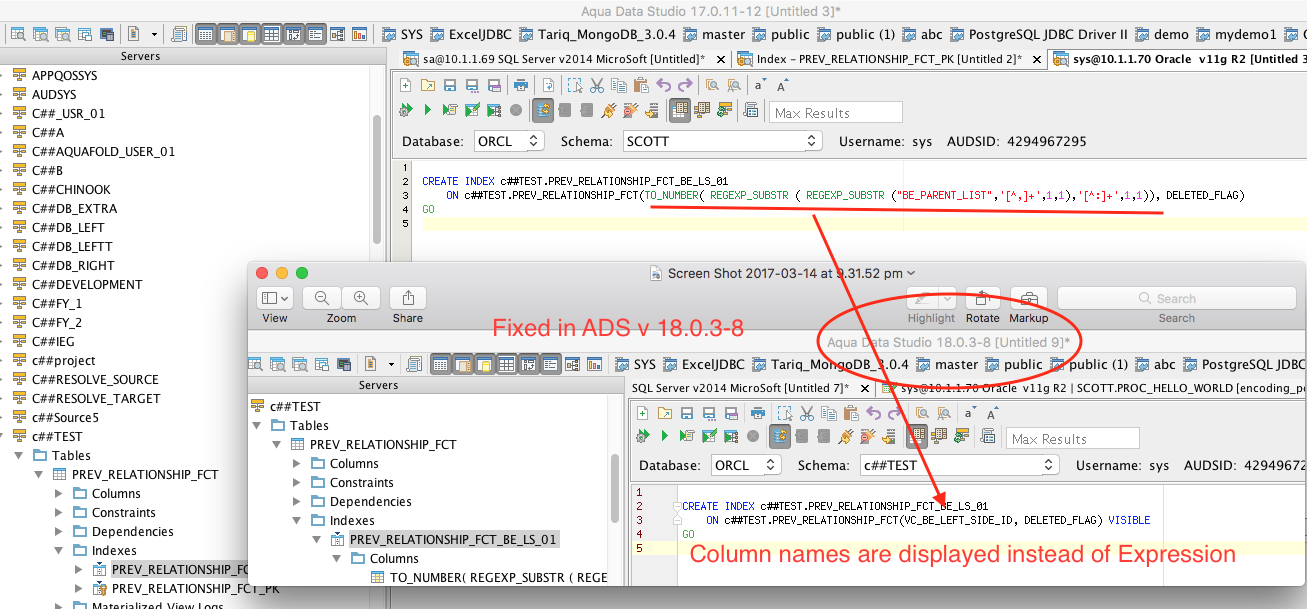Screen dimensions: 1307x609
Task: Select sys@10.1.1.70 Oracle v11g R2 tab
Action: [1178, 59]
